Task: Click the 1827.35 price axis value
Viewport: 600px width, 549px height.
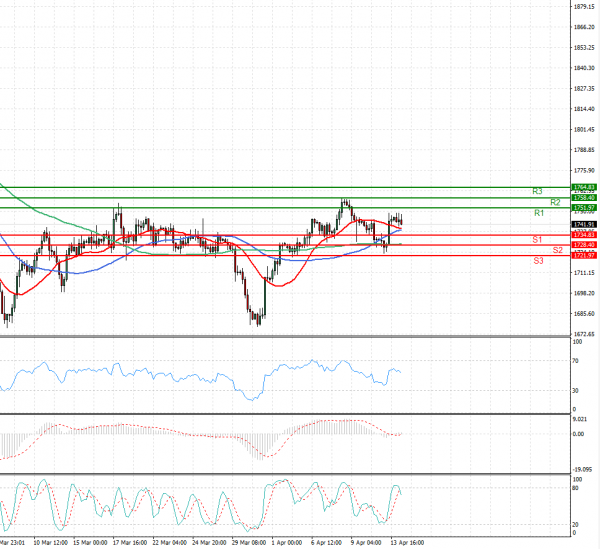Action: [584, 89]
